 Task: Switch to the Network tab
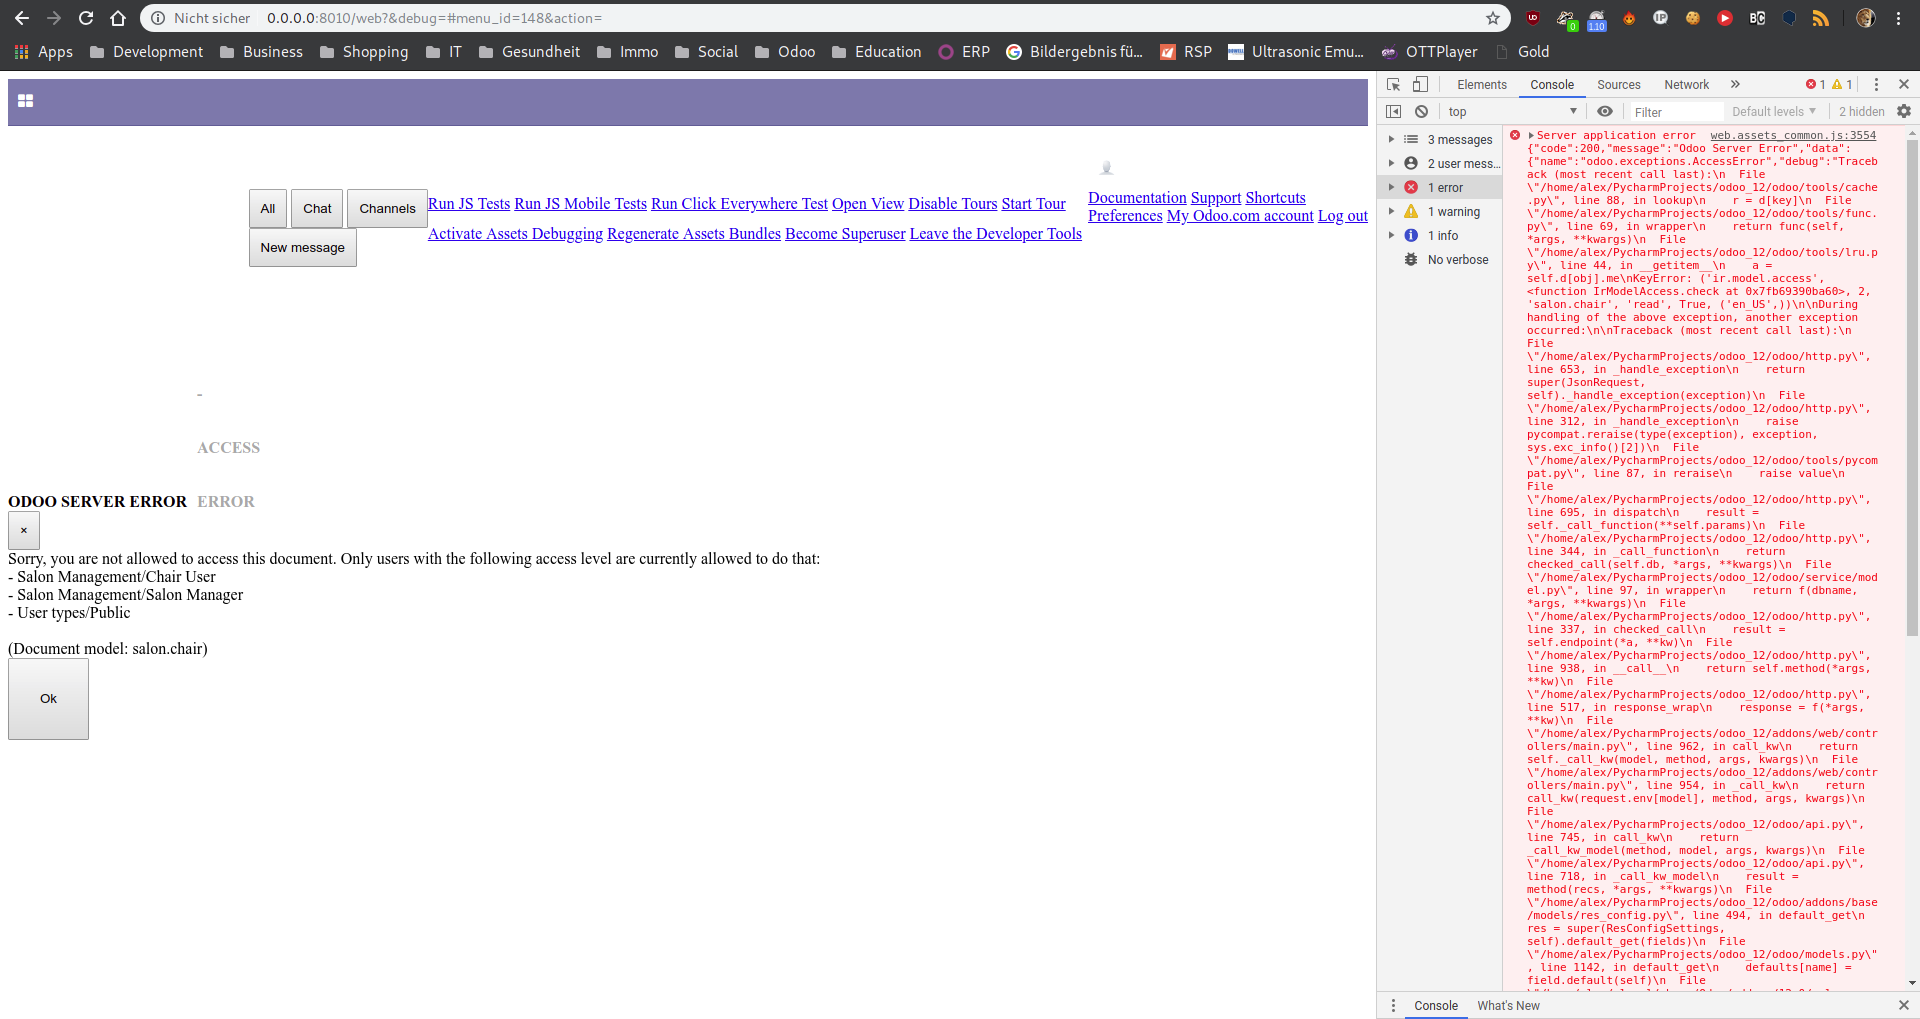point(1686,85)
